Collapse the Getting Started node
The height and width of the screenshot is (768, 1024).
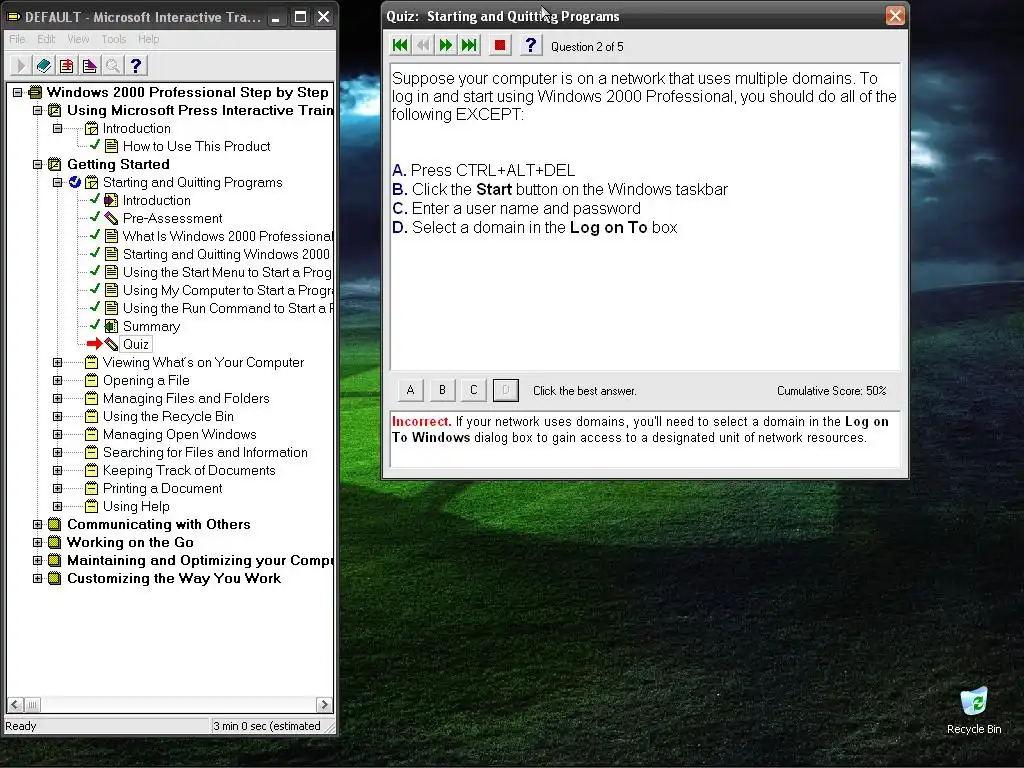click(x=38, y=165)
